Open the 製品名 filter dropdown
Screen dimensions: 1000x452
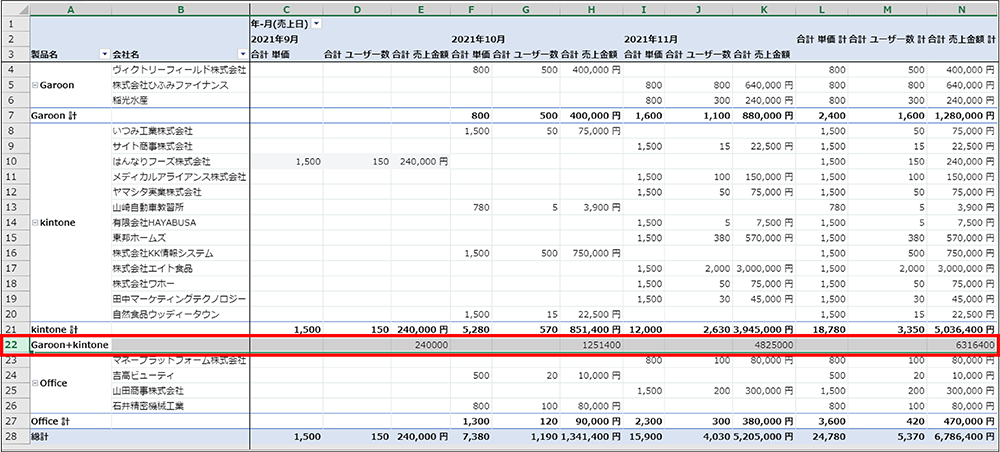tap(105, 54)
